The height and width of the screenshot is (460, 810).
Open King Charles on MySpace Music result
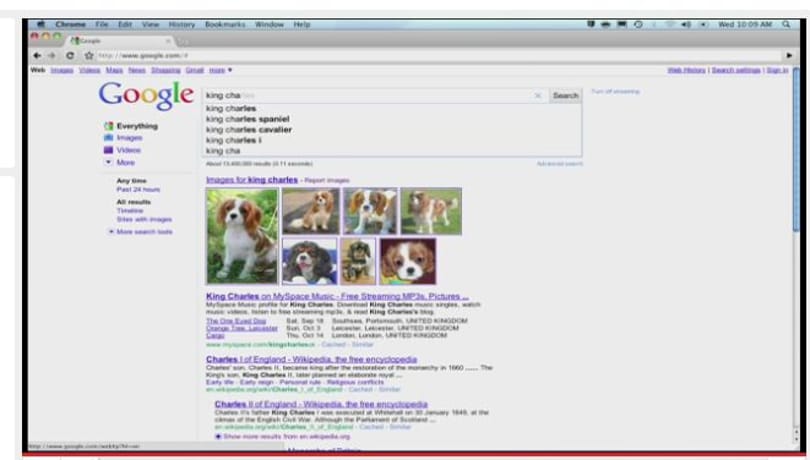[337, 296]
